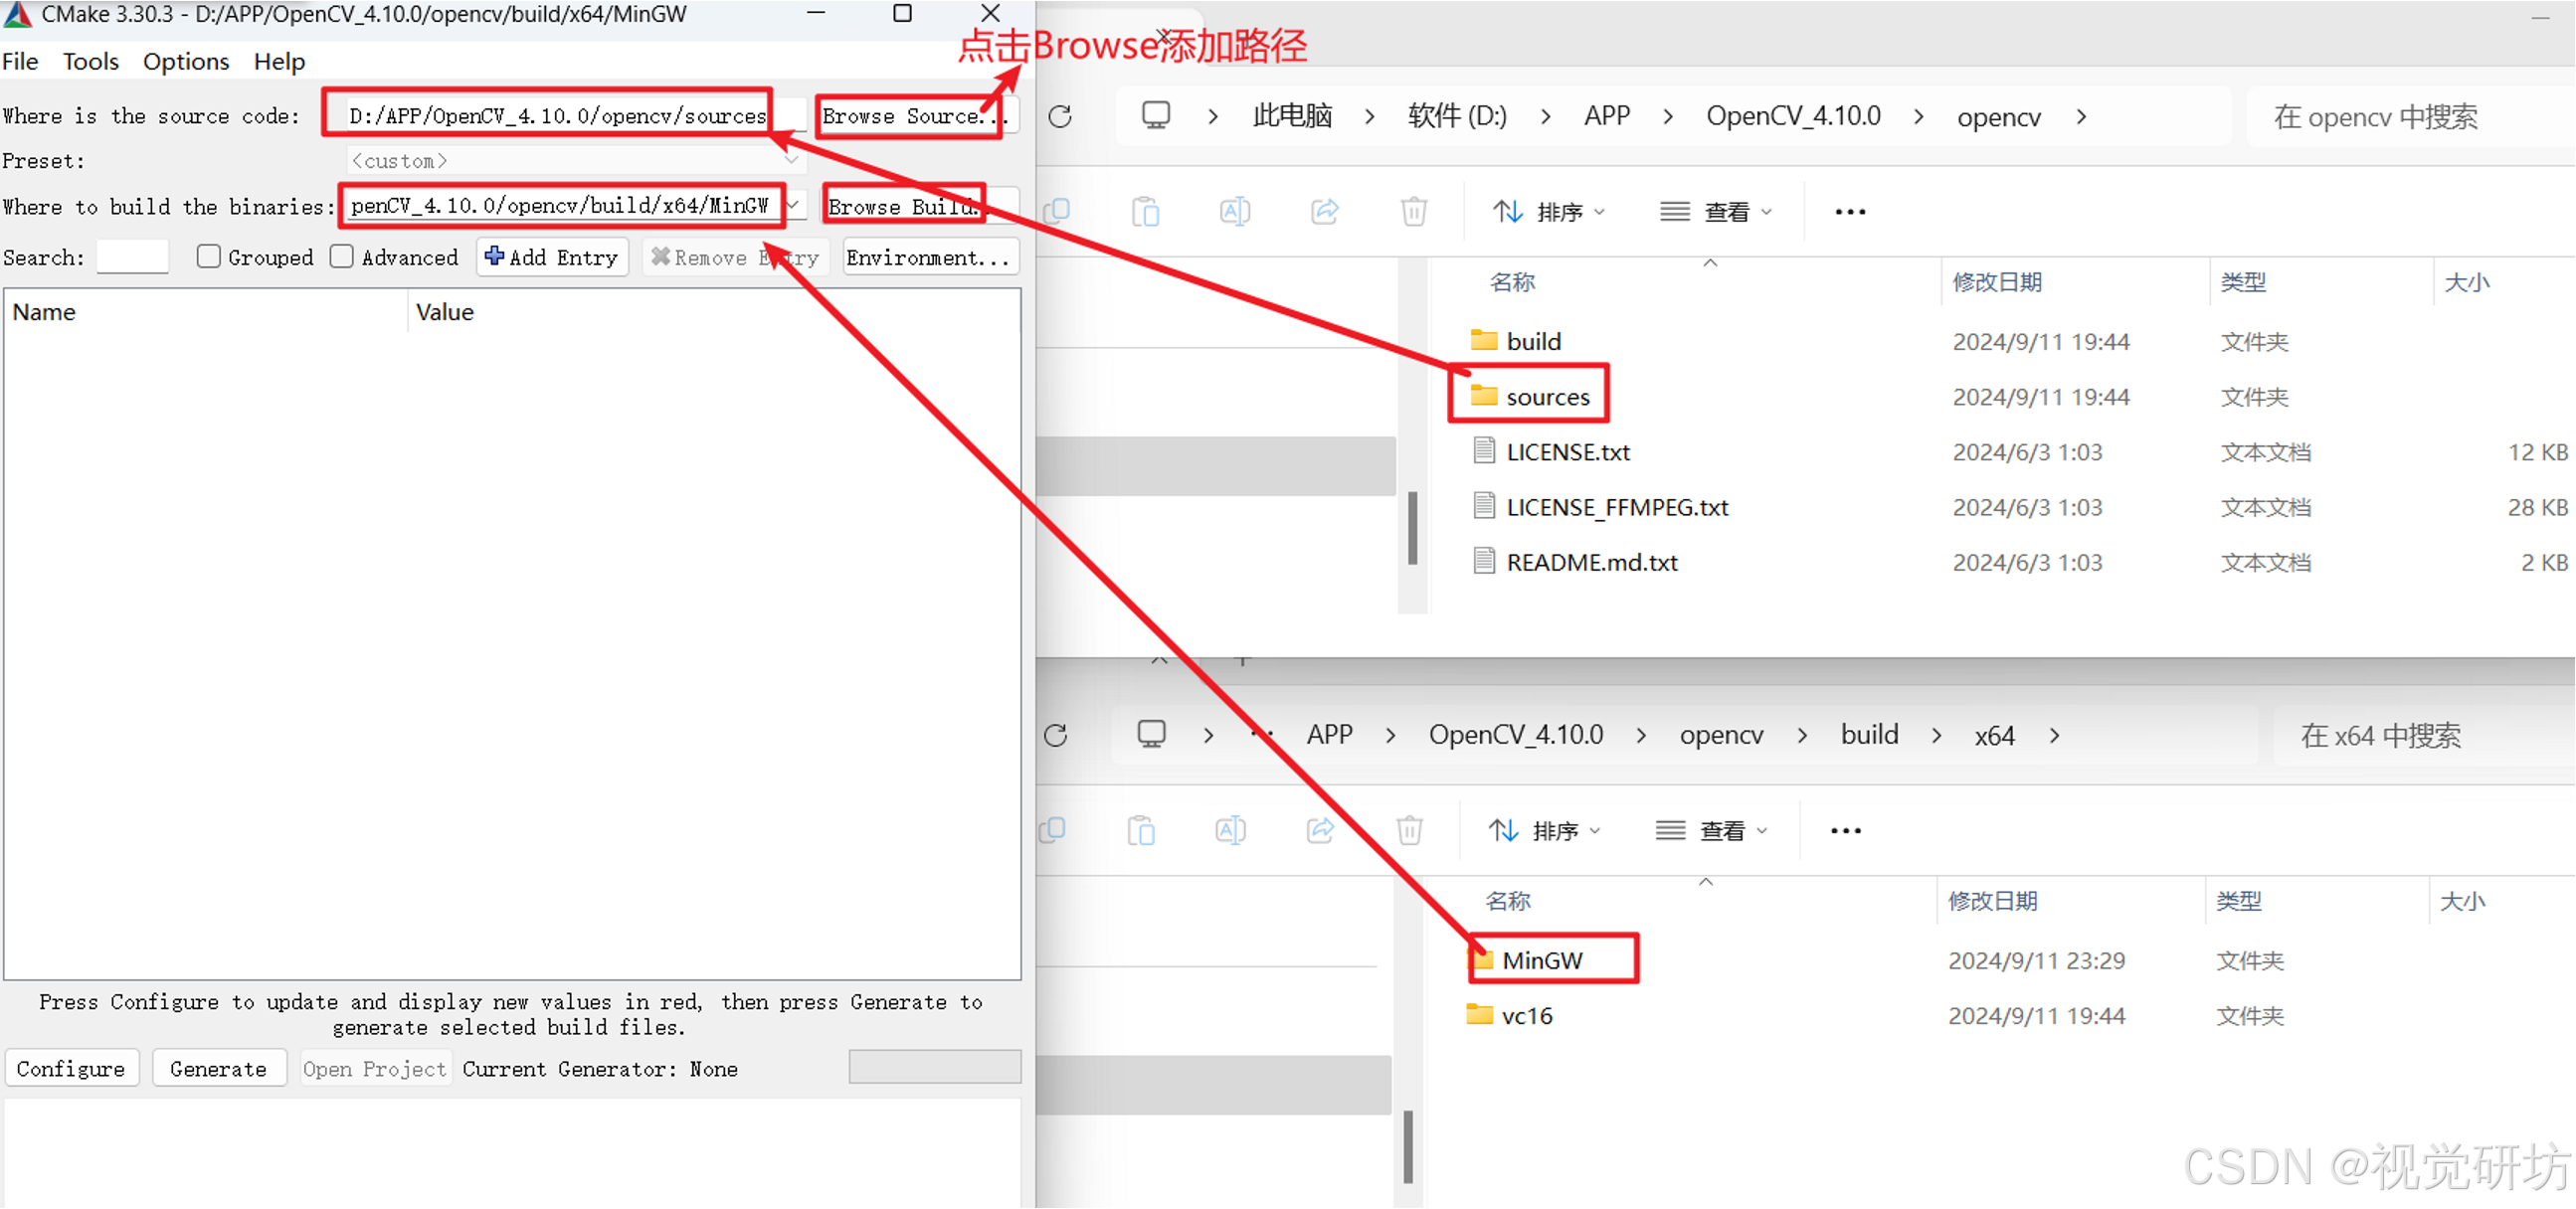Expand the chevron after x64 in bottom address bar
Image resolution: width=2576 pixels, height=1209 pixels.
pos(2054,735)
